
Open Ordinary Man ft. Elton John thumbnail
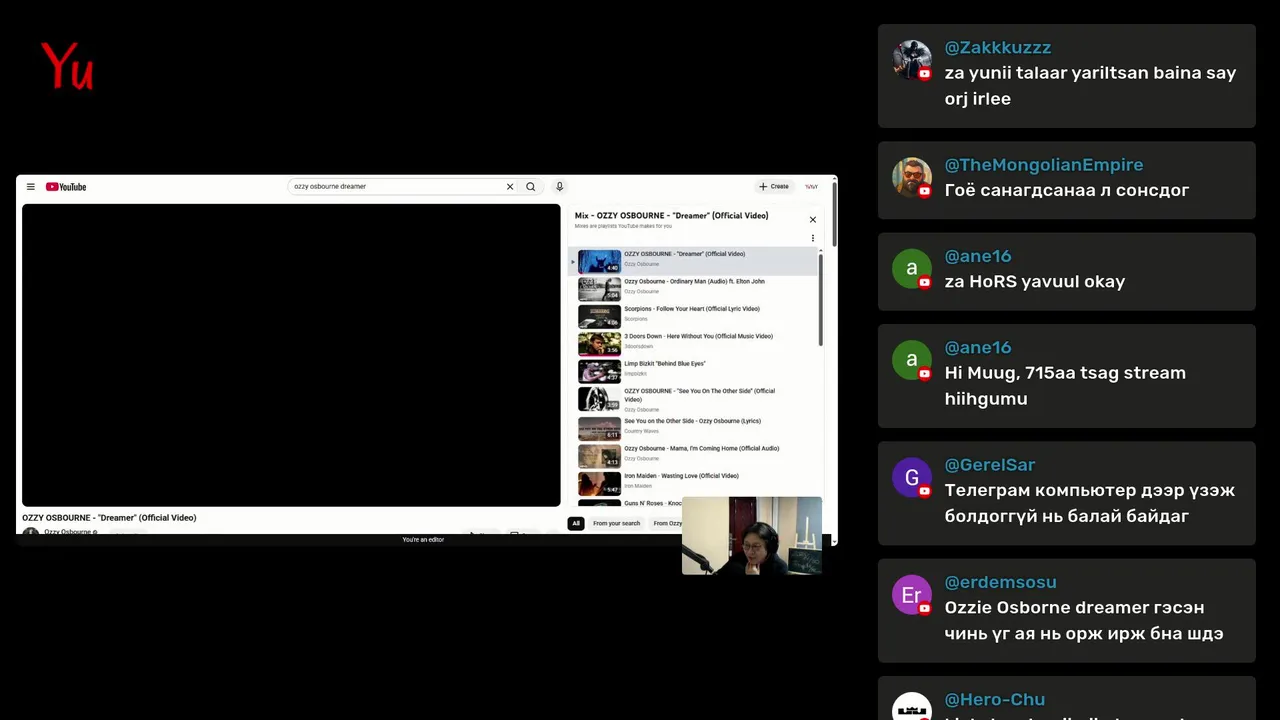click(599, 289)
